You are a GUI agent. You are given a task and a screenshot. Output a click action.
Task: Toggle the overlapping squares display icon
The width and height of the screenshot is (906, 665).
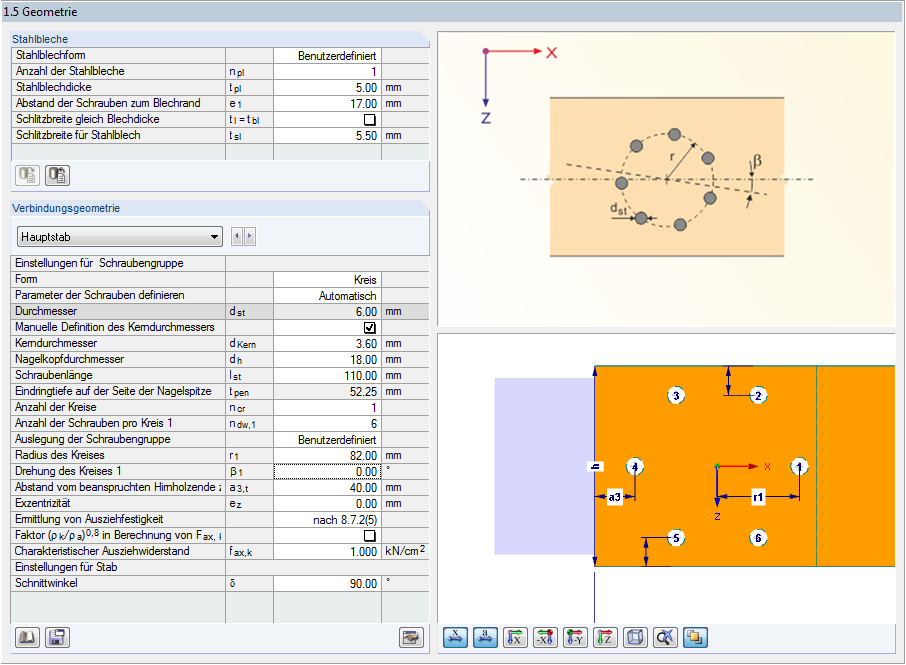pyautogui.click(x=695, y=638)
